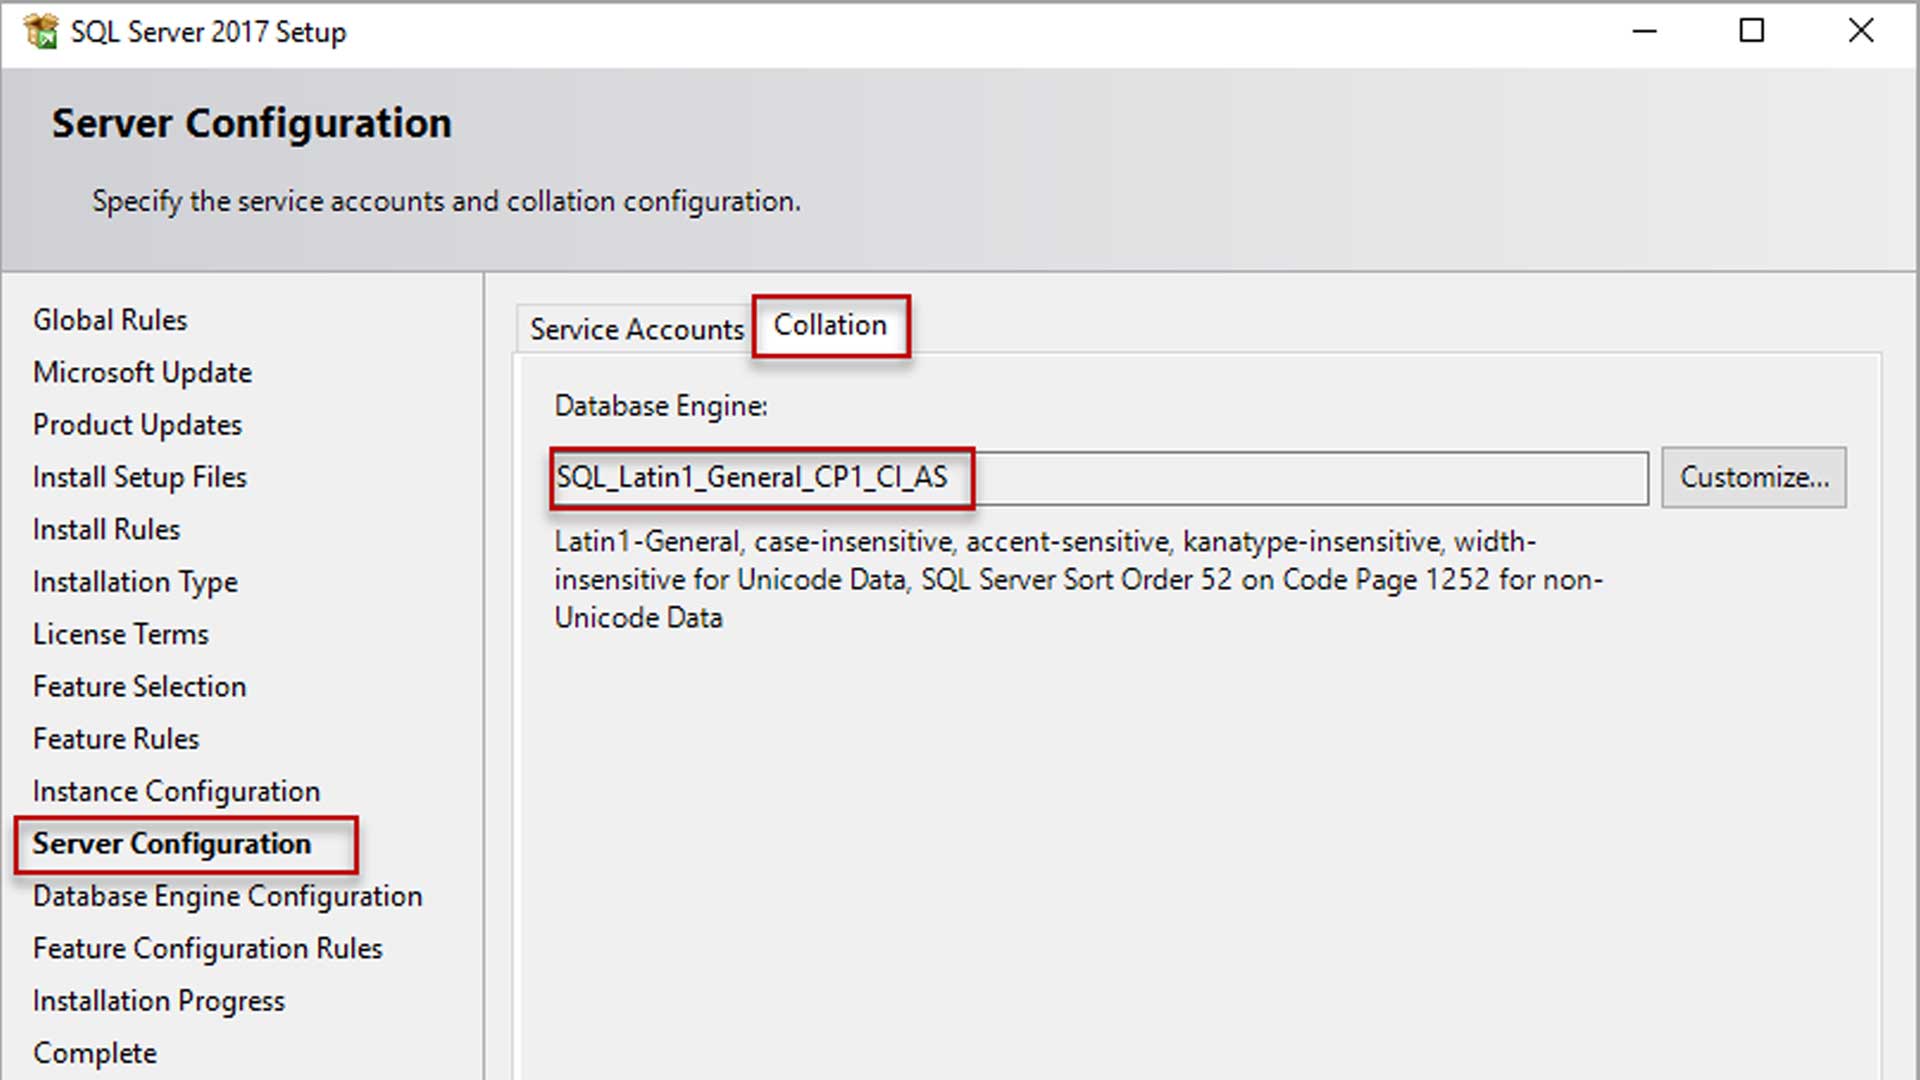The height and width of the screenshot is (1080, 1920).
Task: Open Database Engine Configuration page
Action: pyautogui.click(x=227, y=896)
